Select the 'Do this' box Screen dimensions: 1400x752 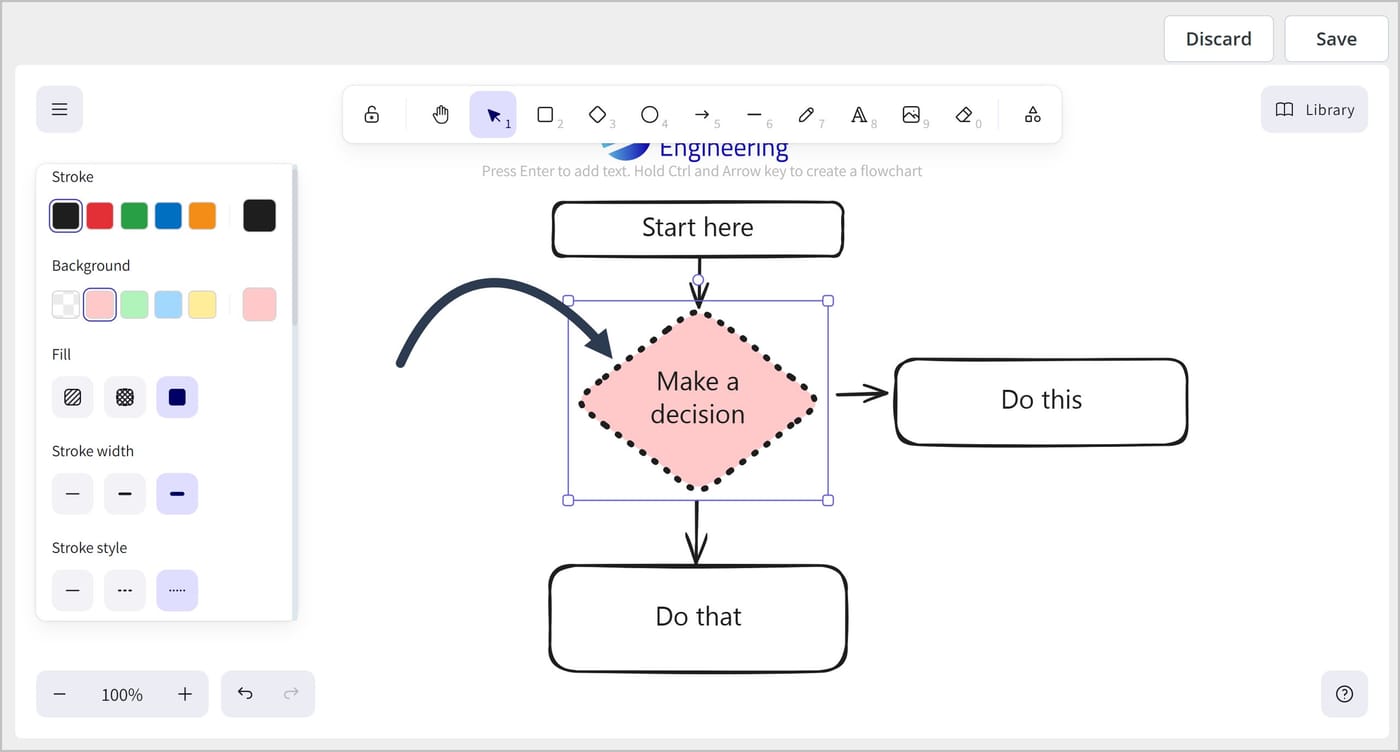click(x=1041, y=401)
